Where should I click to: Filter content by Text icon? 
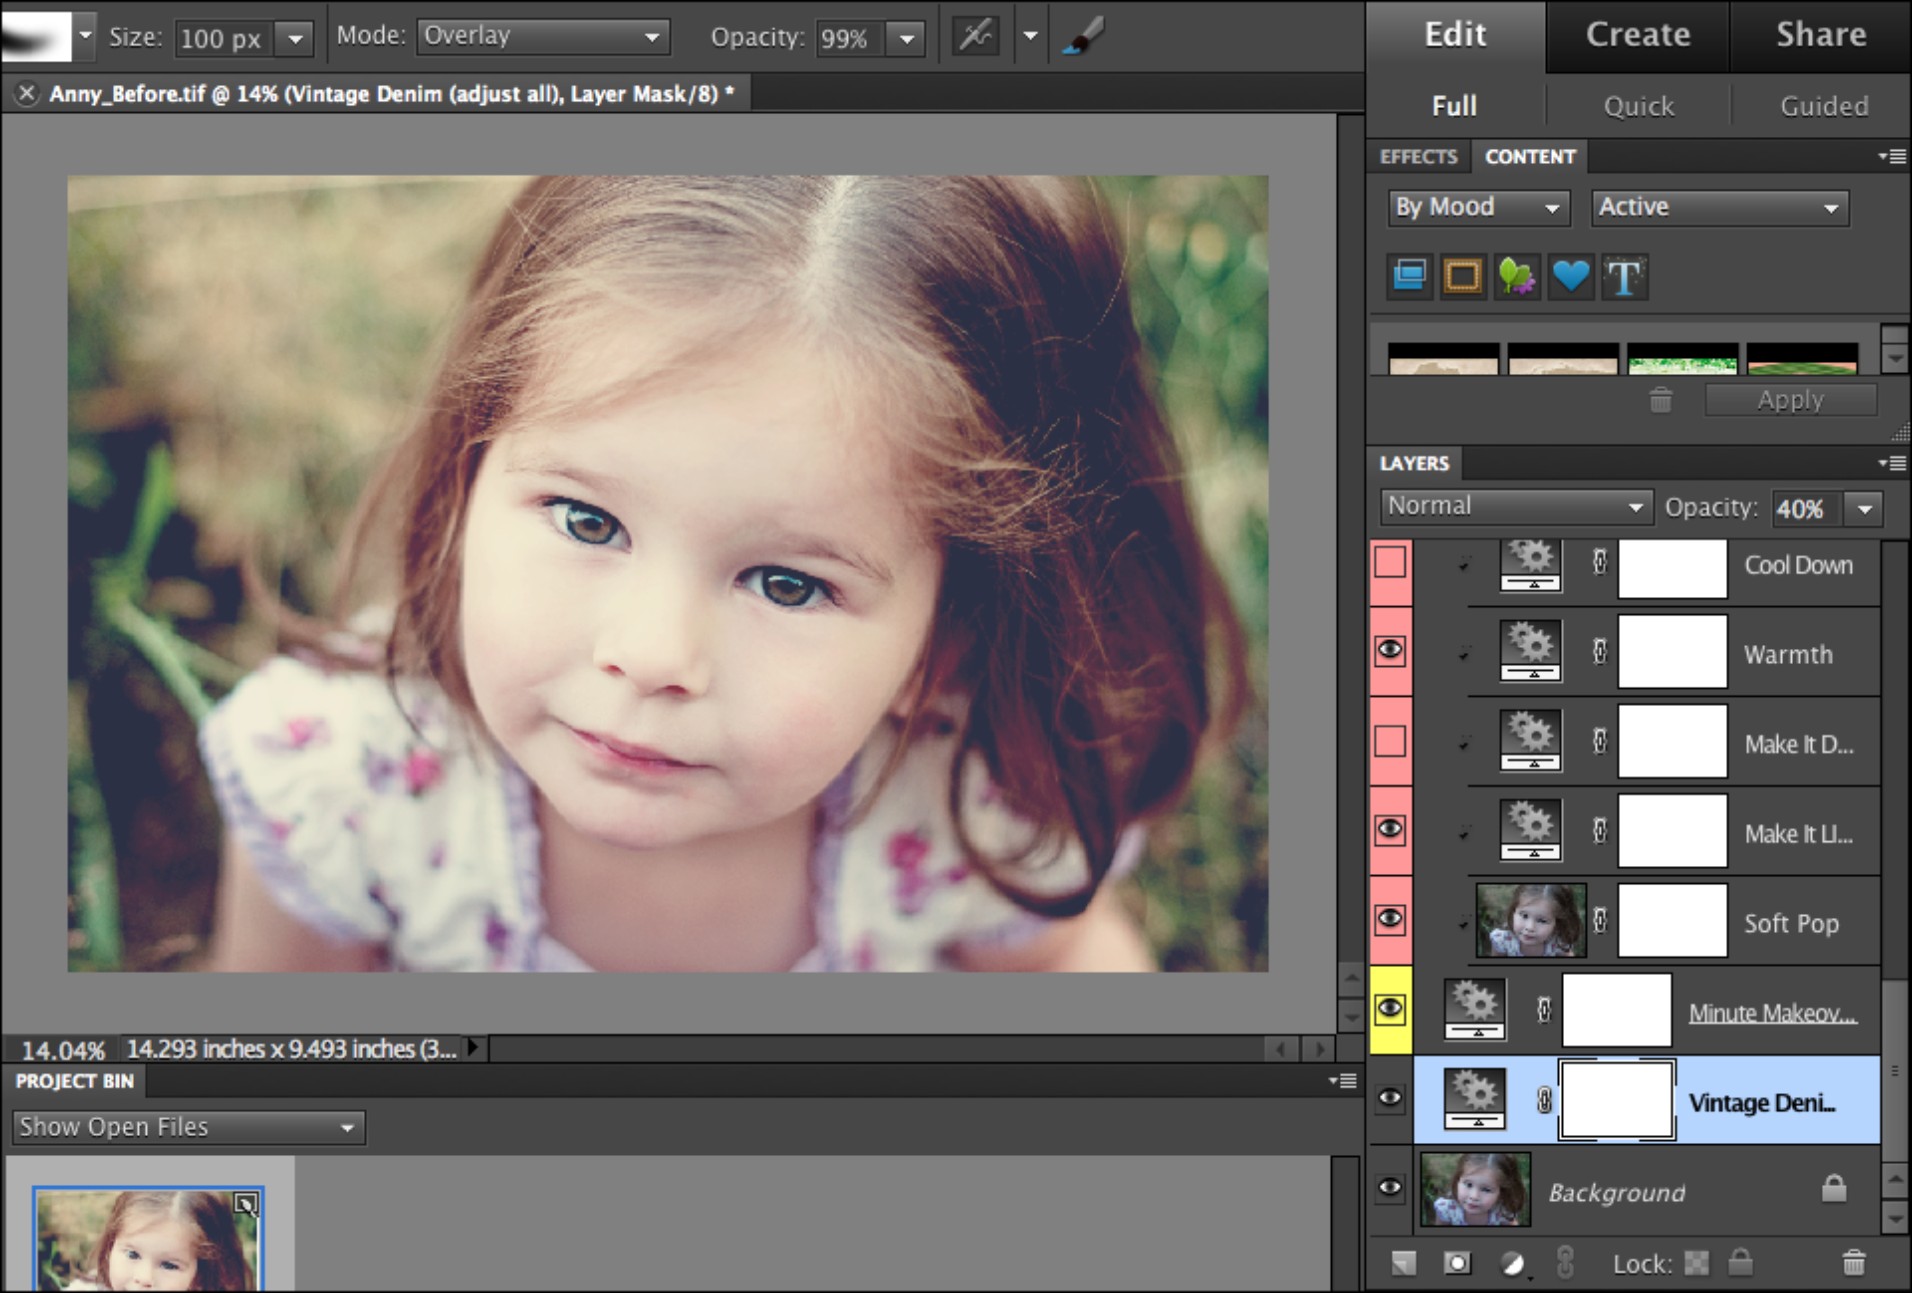(x=1624, y=276)
